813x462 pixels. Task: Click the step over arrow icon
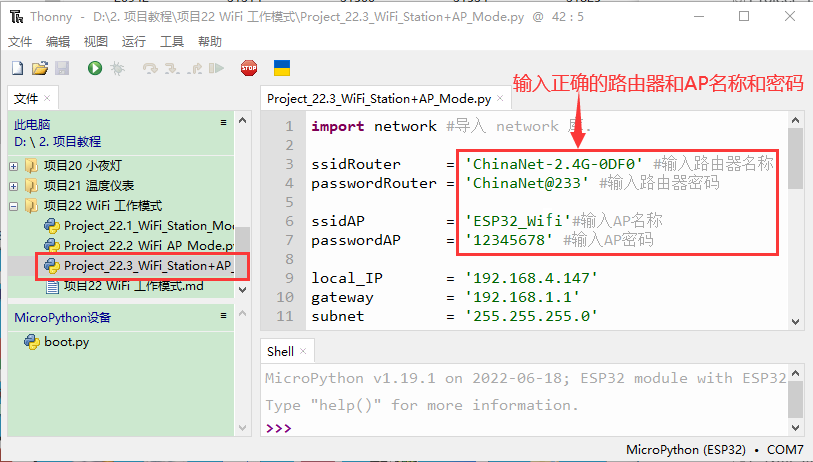150,68
